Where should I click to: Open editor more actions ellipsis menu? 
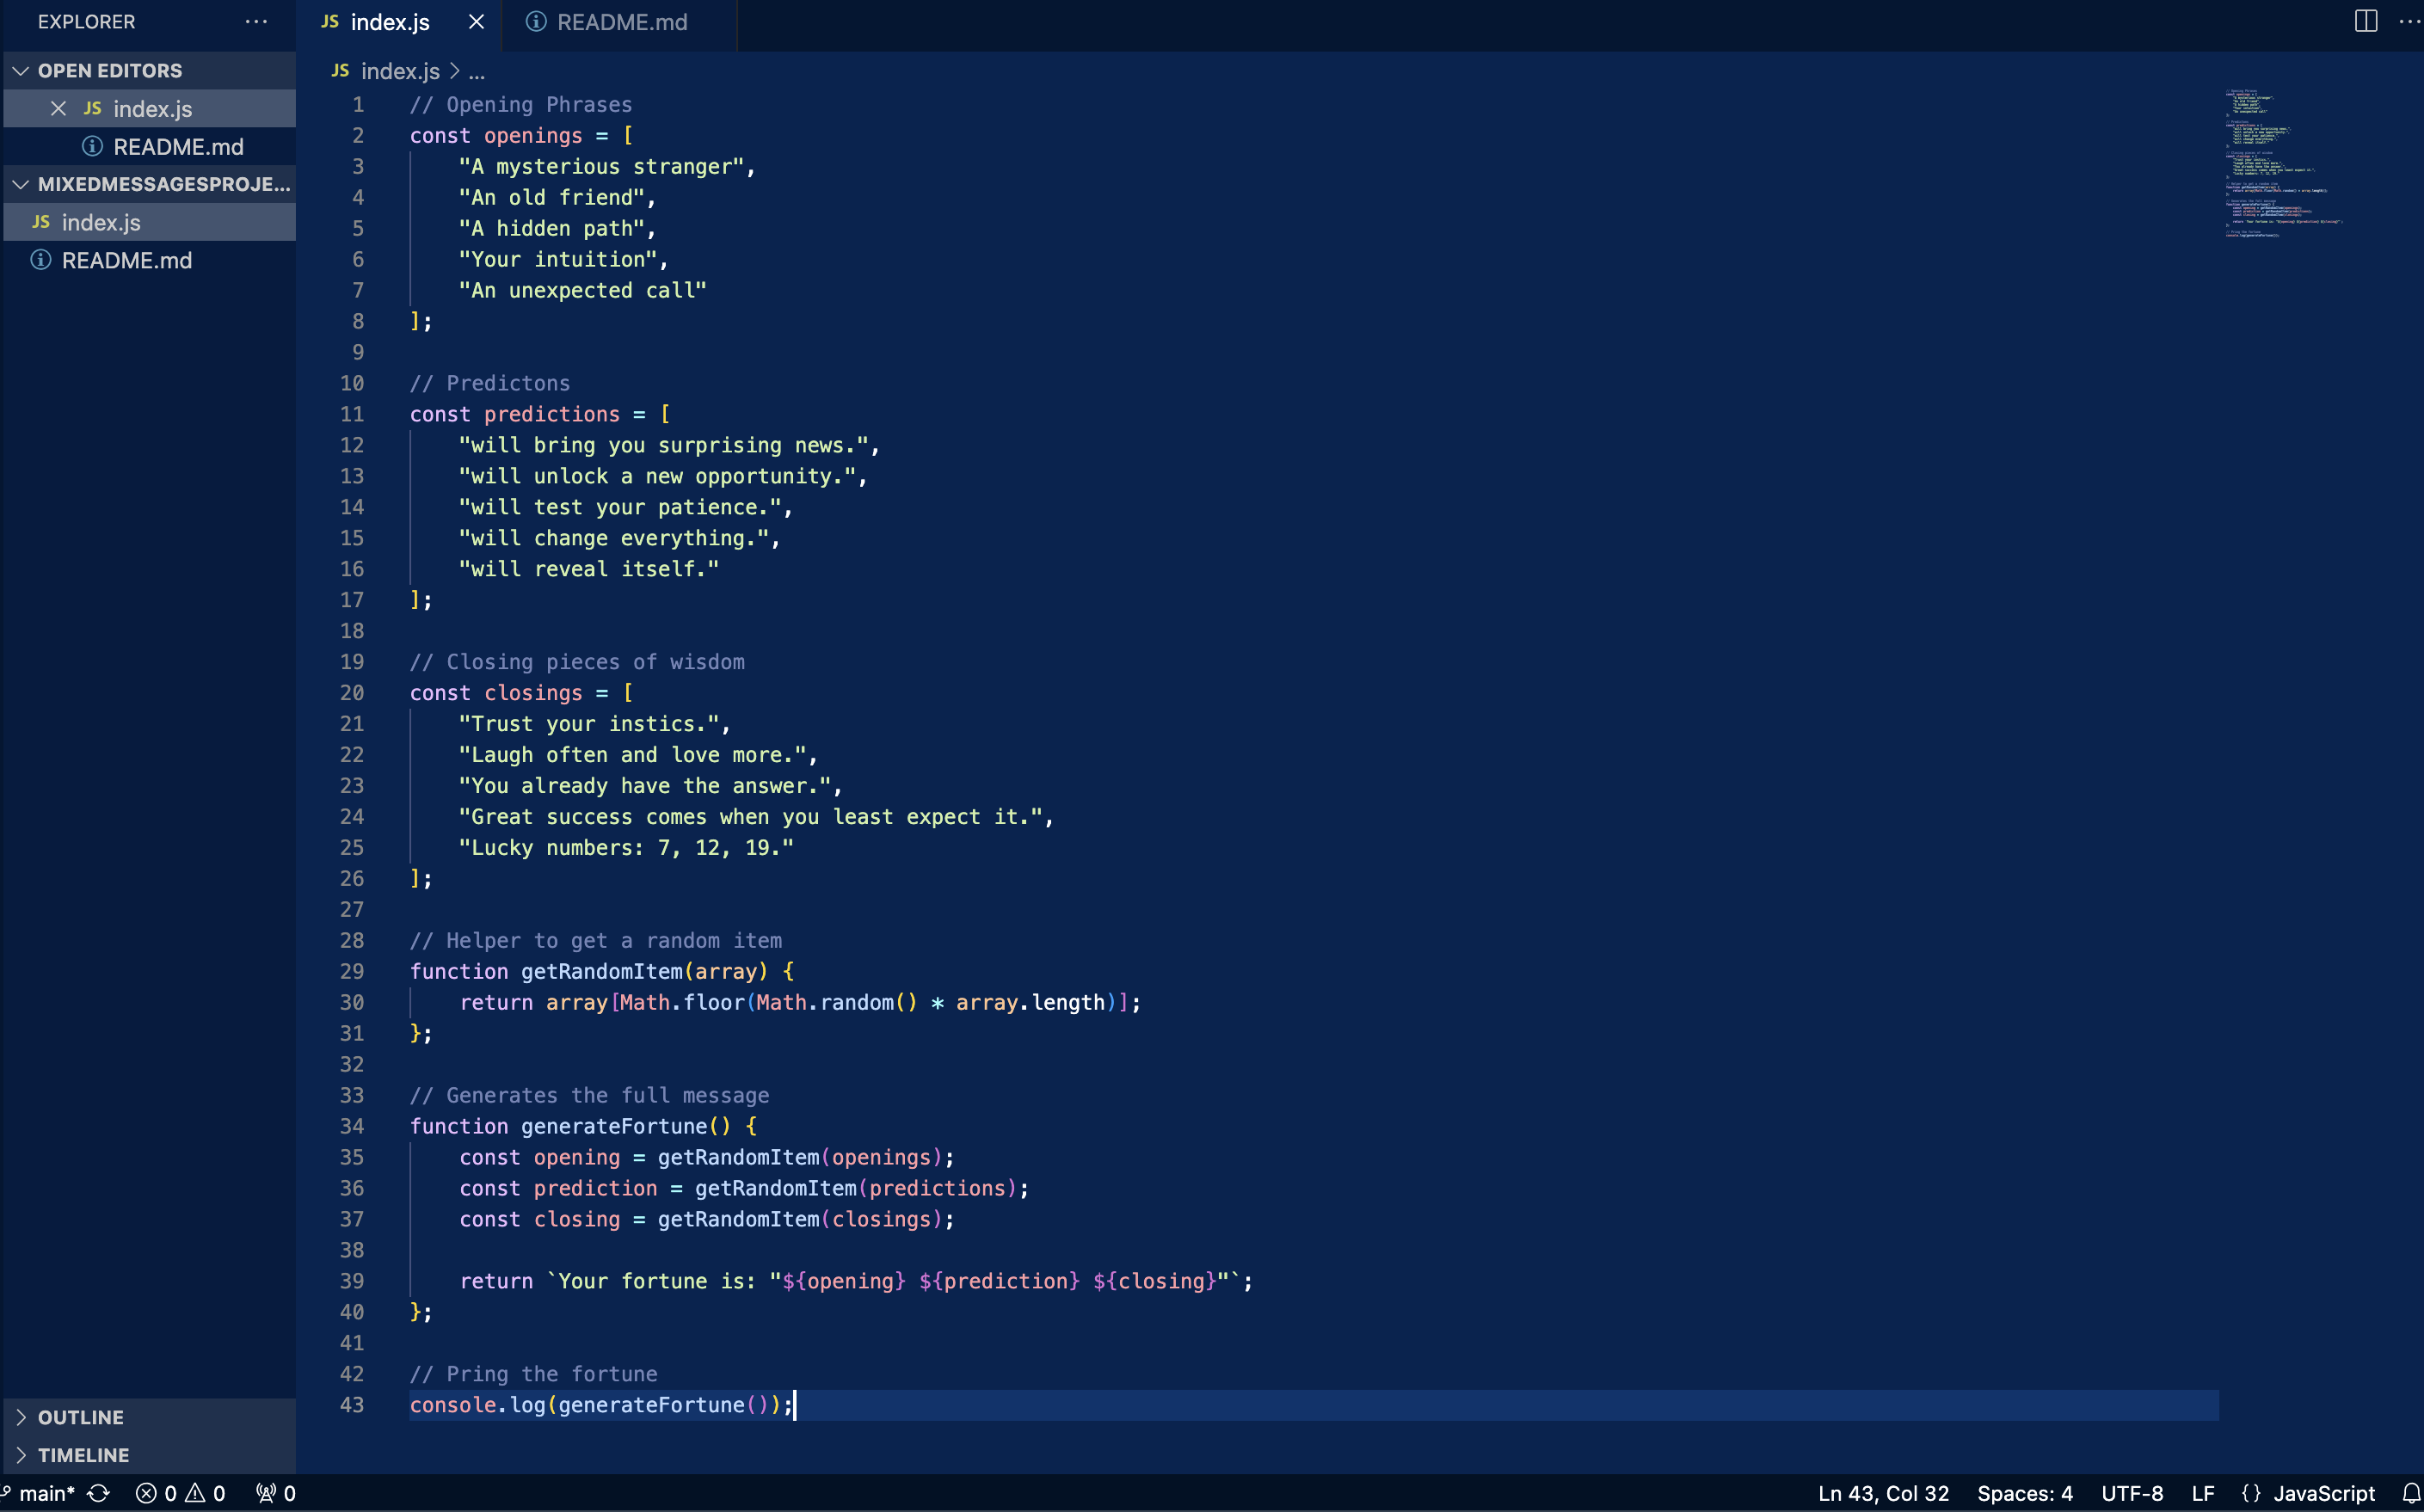[x=2409, y=21]
